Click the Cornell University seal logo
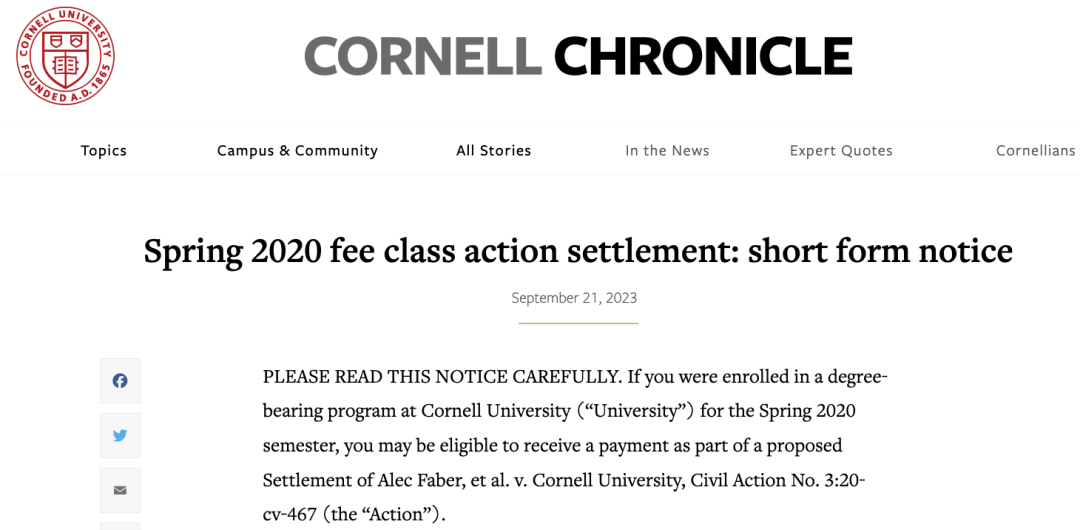 (65, 57)
